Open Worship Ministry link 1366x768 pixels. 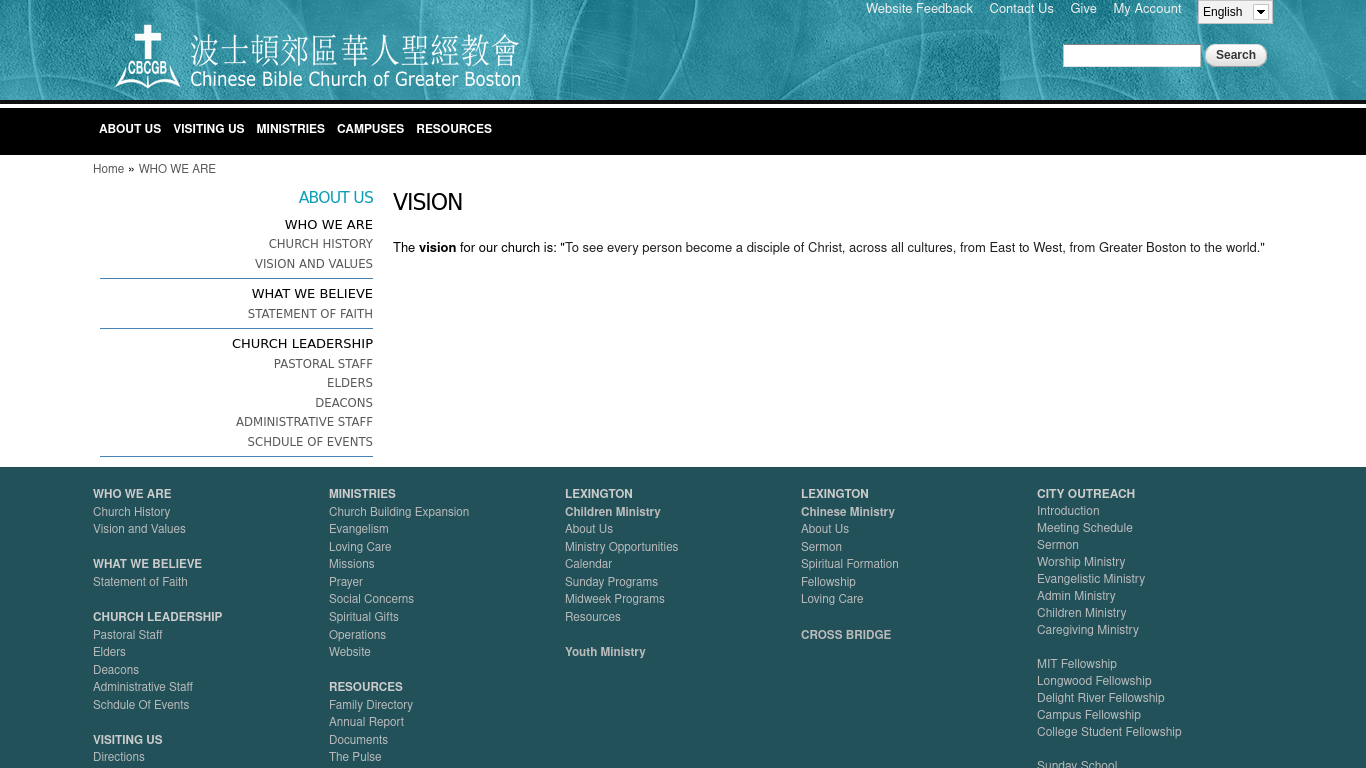[1081, 562]
